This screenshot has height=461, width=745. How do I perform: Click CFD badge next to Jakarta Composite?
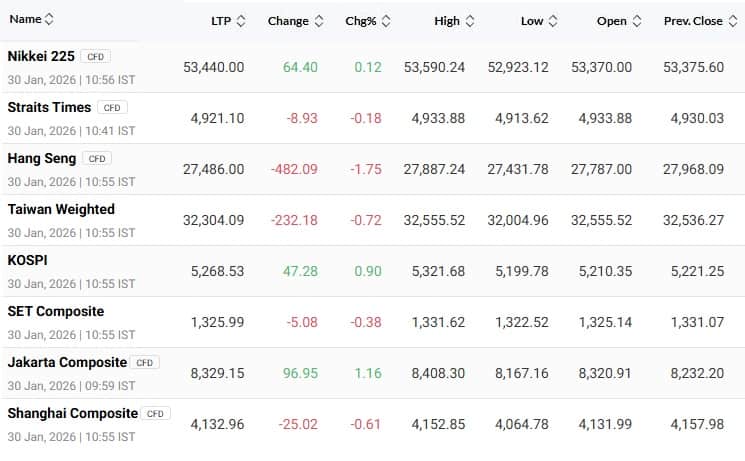click(144, 363)
